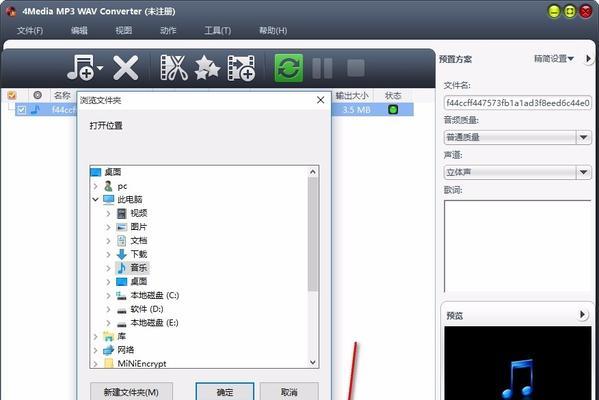
Task: Click the 名称 column header
Action: tap(62, 96)
